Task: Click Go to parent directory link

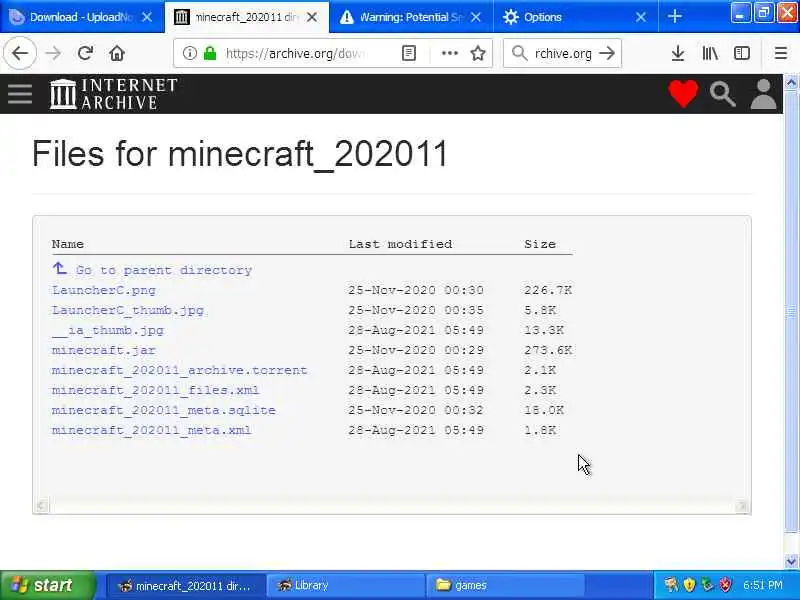Action: point(164,270)
